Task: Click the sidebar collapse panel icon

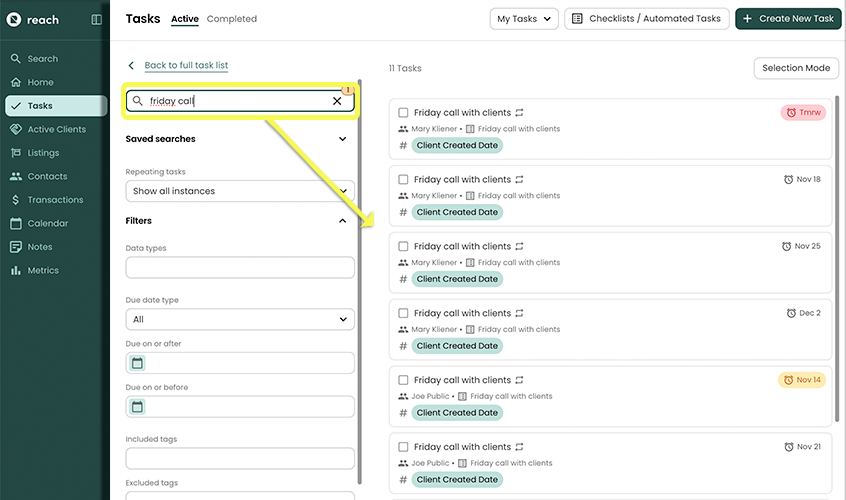Action: click(96, 19)
